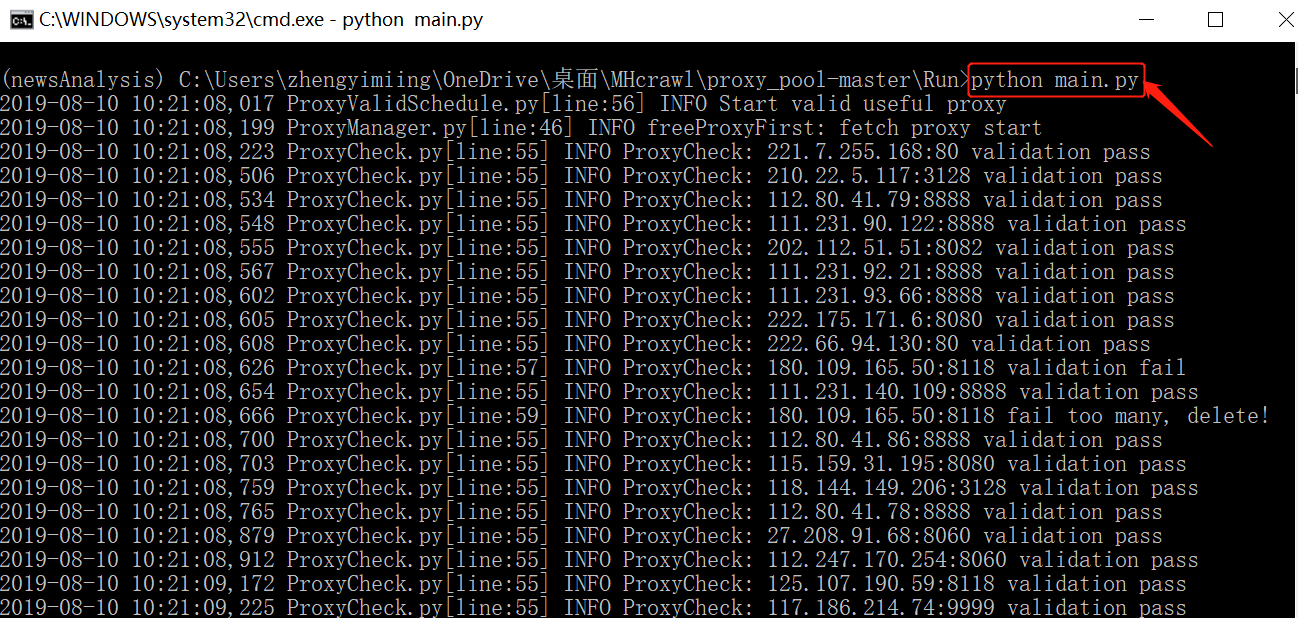Click 'ProxyCheck.py[line:59]' source label
The width and height of the screenshot is (1298, 618).
tap(418, 416)
